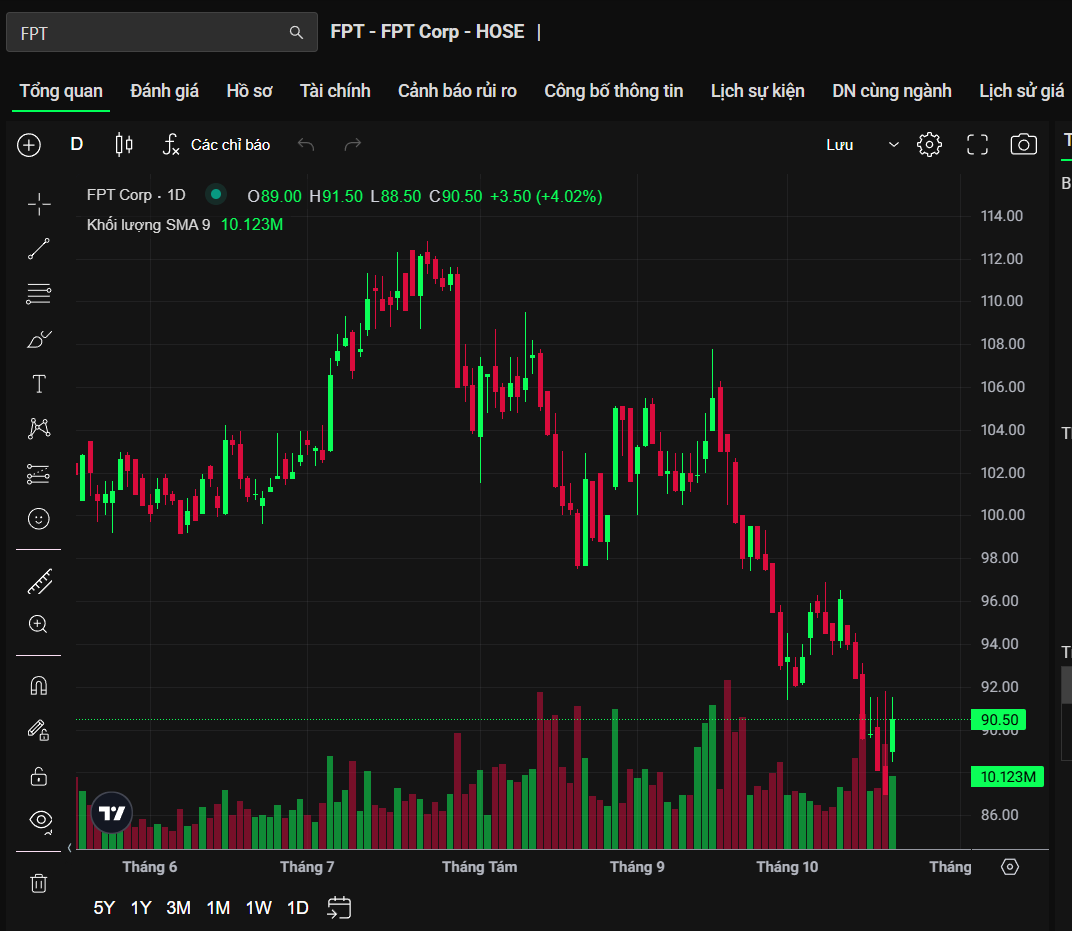Click the FPT stock search field

click(x=150, y=33)
